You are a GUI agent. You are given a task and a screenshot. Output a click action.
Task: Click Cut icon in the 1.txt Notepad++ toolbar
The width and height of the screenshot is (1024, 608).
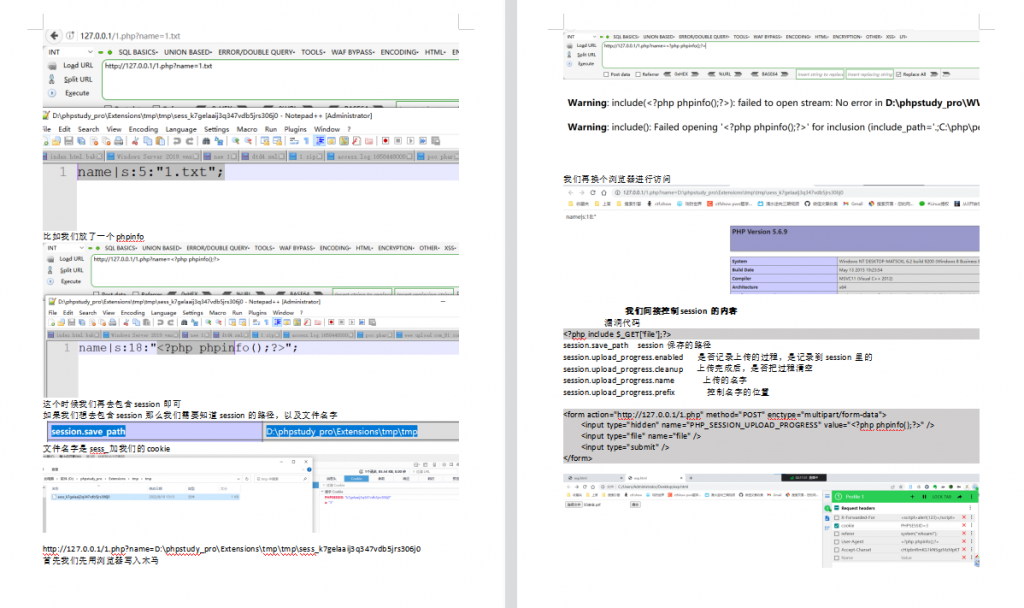pyautogui.click(x=135, y=141)
